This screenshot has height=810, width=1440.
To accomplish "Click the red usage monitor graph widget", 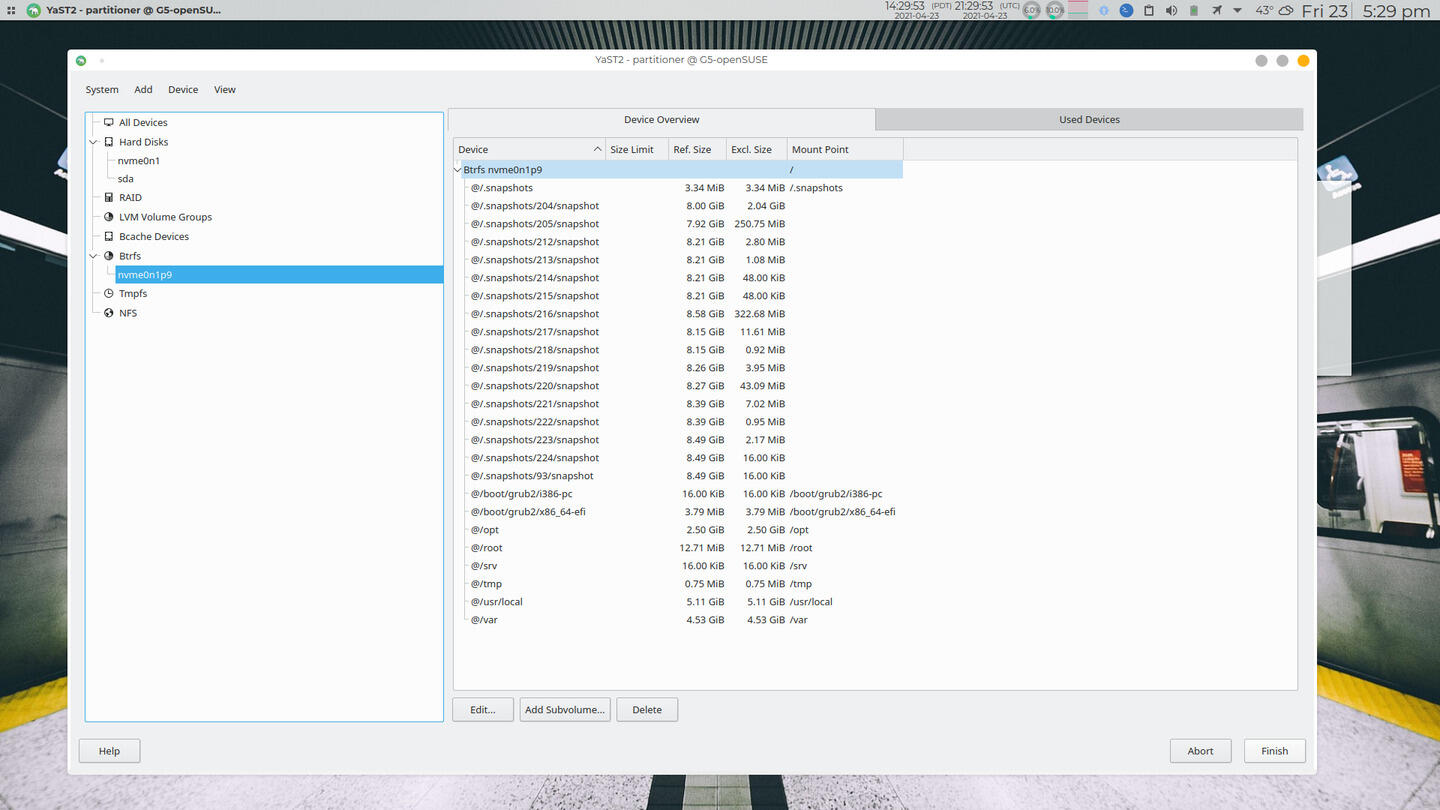I will click(x=1077, y=10).
